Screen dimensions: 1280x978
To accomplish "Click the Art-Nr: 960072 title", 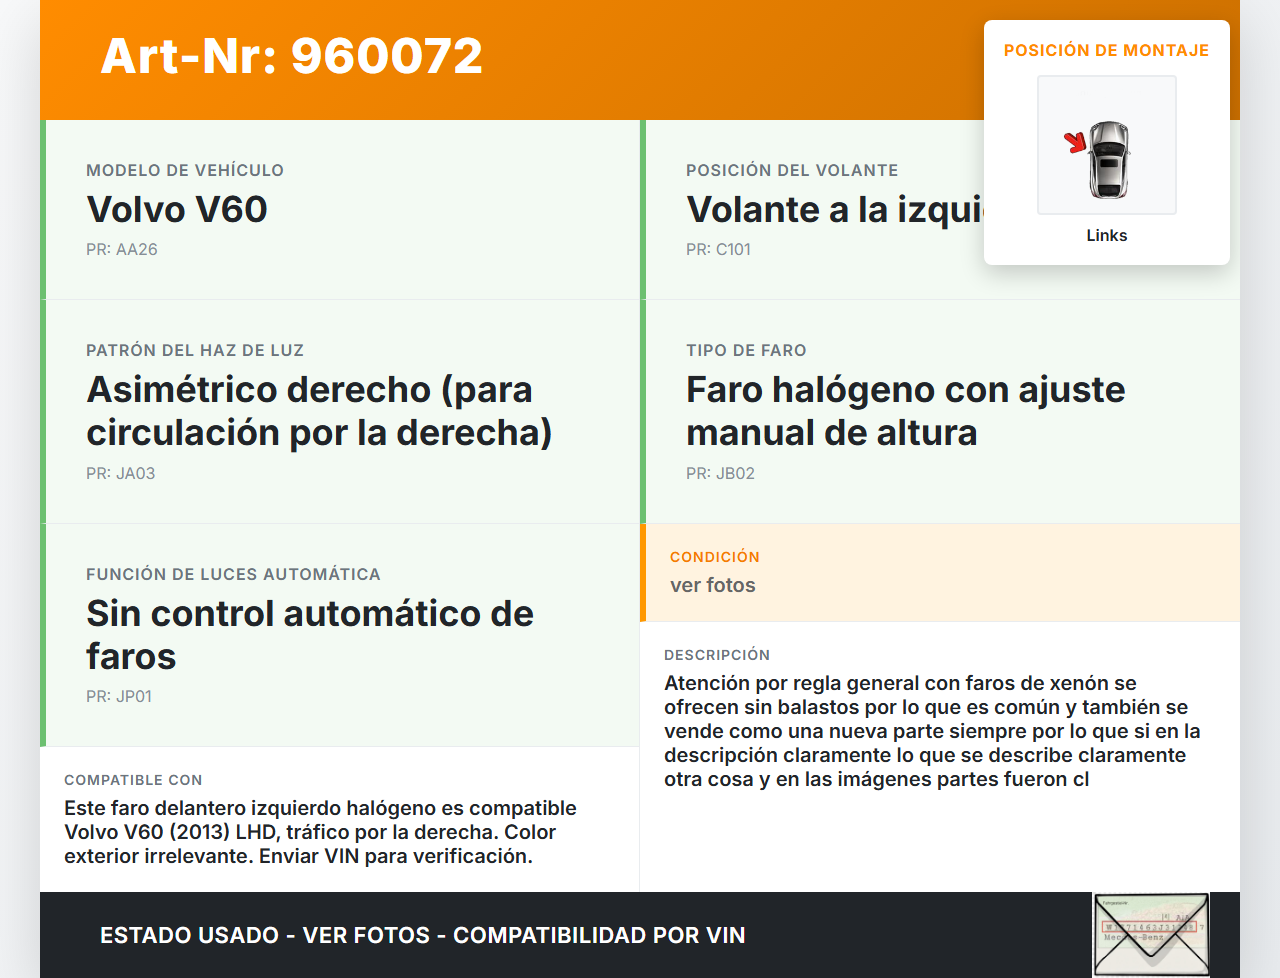I will coord(291,56).
